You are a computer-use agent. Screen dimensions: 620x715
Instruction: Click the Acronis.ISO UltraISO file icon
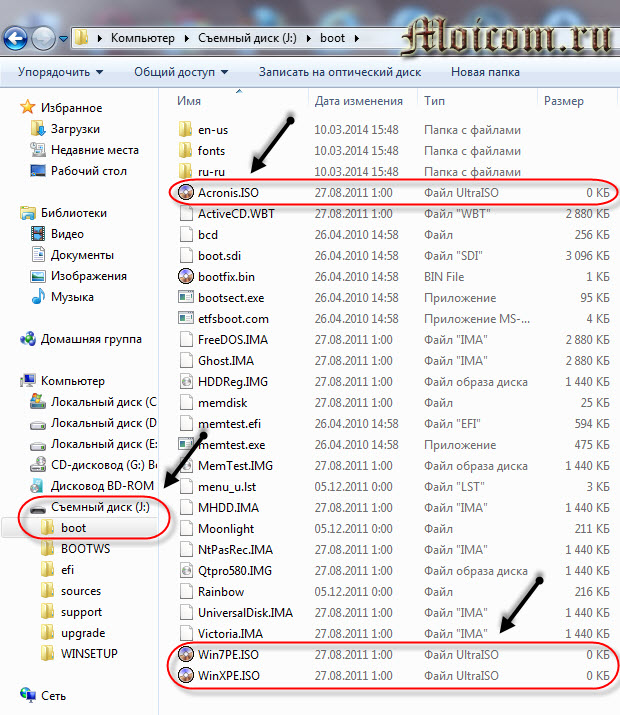pyautogui.click(x=185, y=192)
